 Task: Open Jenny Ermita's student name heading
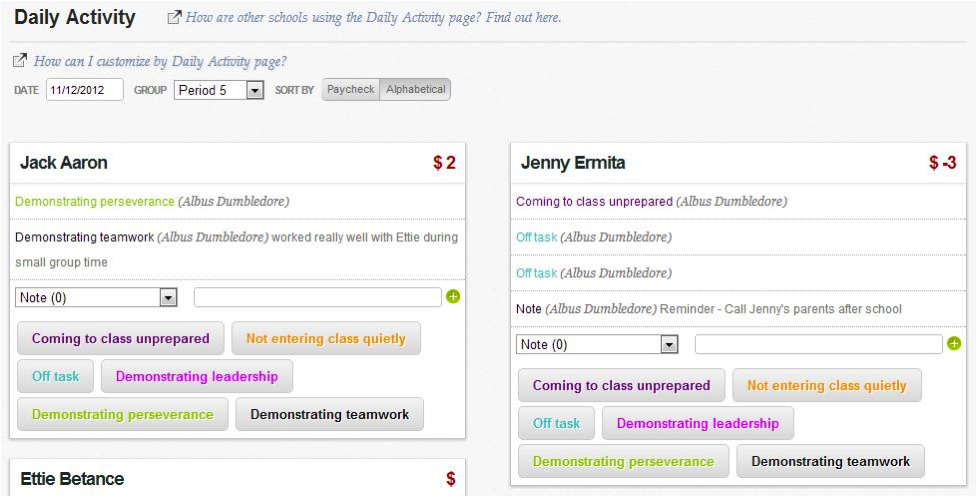pos(573,163)
